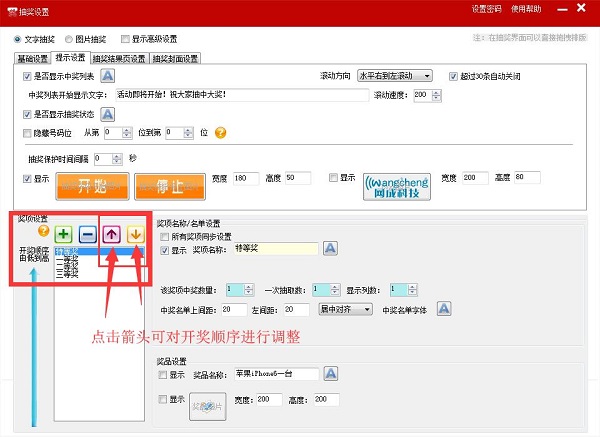Open font settings beside 是否显示抽奖状态
The image size is (600, 437).
108,115
